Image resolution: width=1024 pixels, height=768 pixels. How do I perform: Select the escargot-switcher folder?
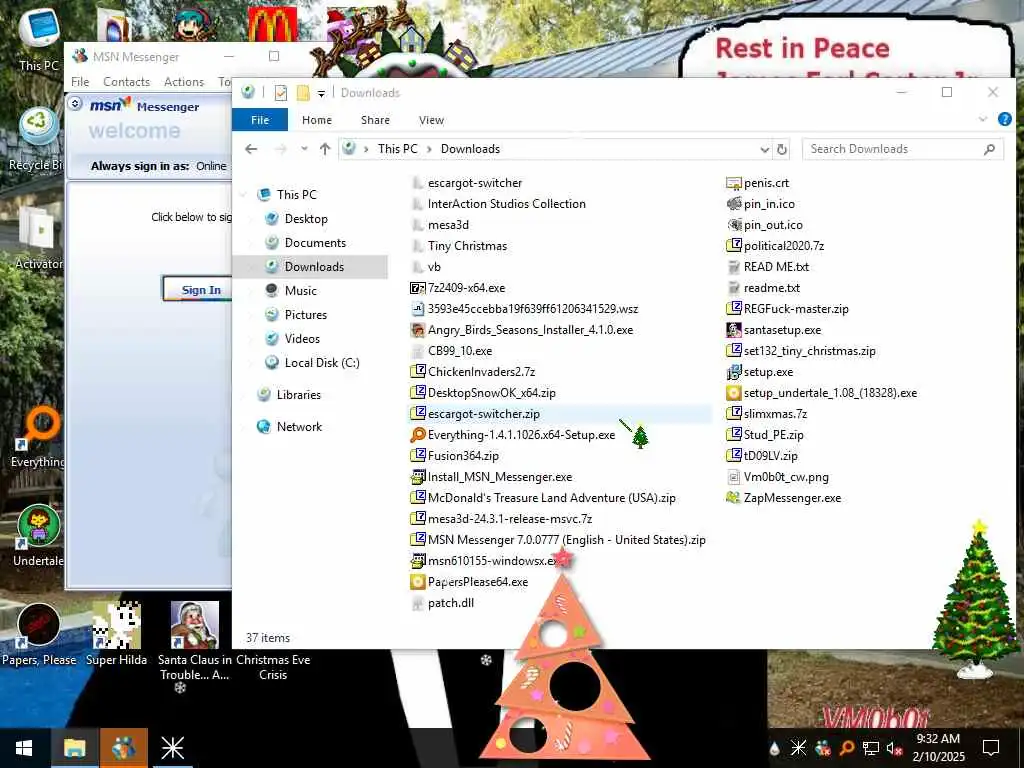[x=467, y=183]
